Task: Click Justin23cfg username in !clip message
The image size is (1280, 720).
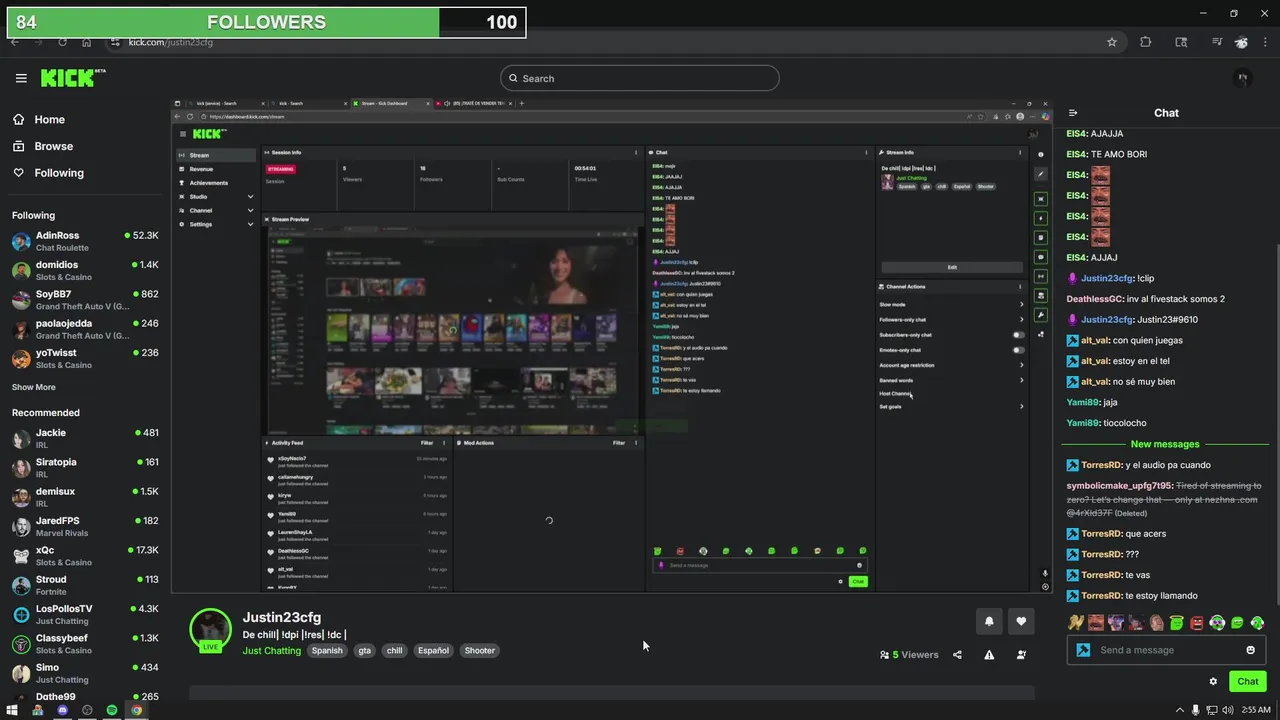Action: click(1107, 278)
